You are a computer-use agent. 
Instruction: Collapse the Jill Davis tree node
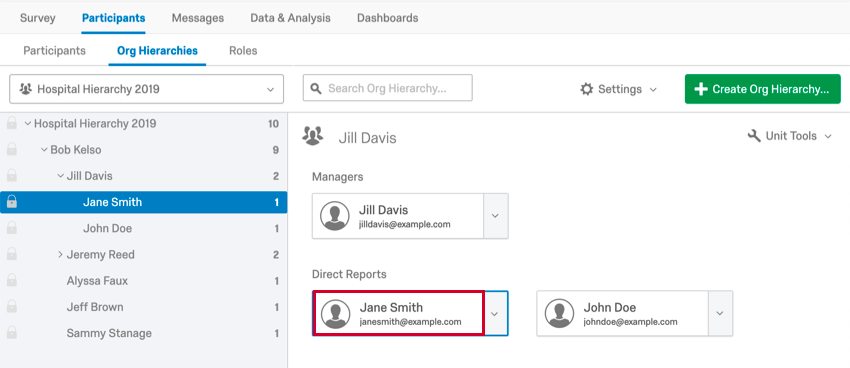[60, 176]
